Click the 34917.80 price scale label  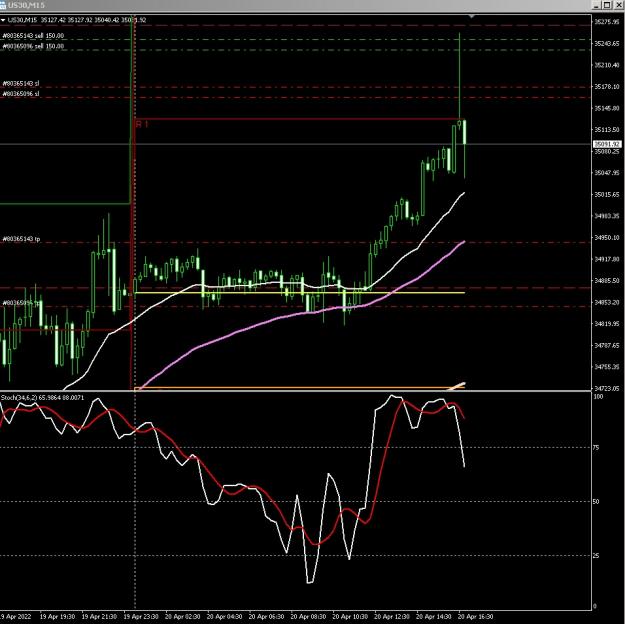tap(607, 259)
